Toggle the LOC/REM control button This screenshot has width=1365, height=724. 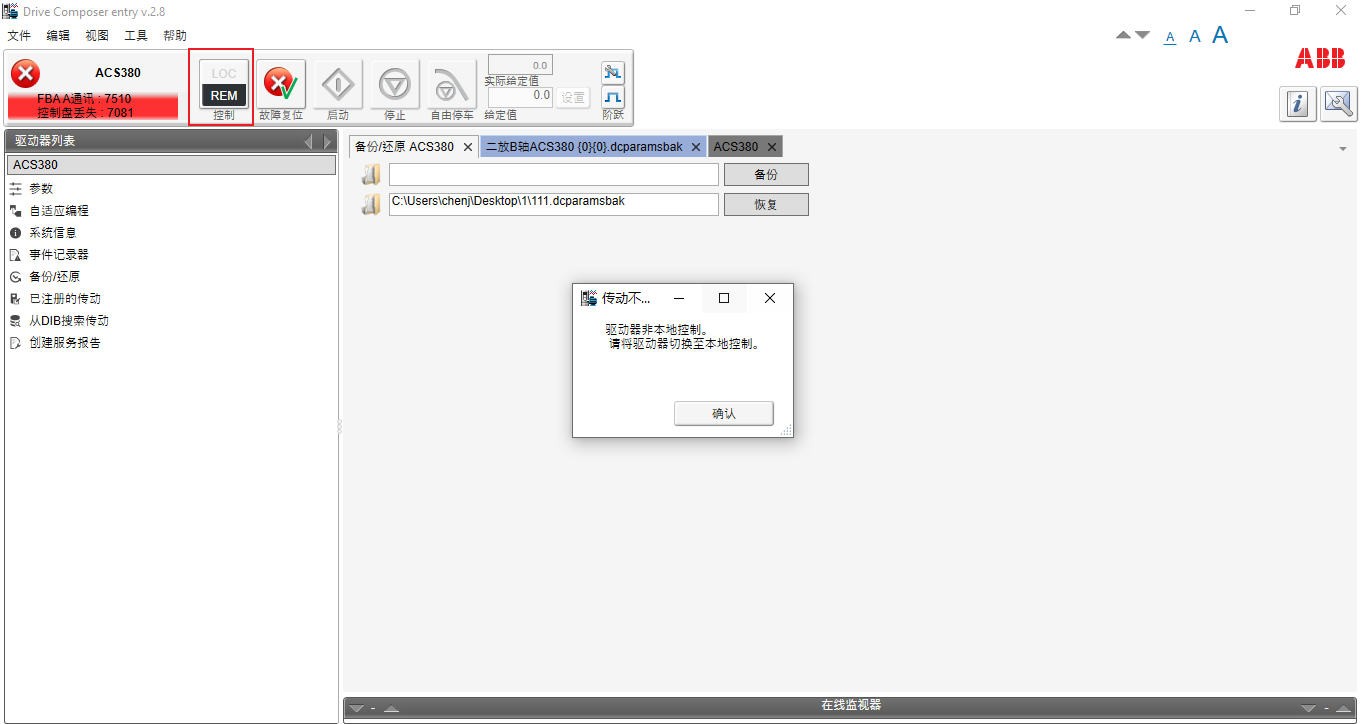click(x=224, y=84)
